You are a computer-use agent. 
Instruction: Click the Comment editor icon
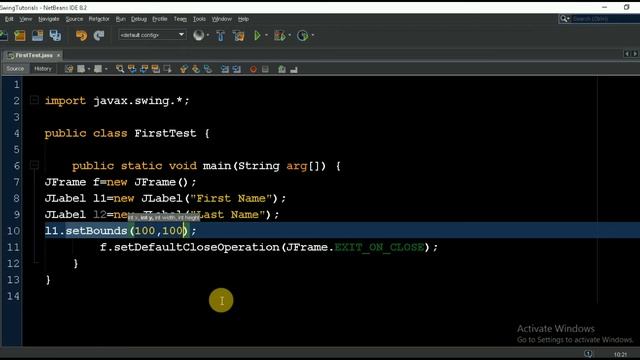[282, 69]
